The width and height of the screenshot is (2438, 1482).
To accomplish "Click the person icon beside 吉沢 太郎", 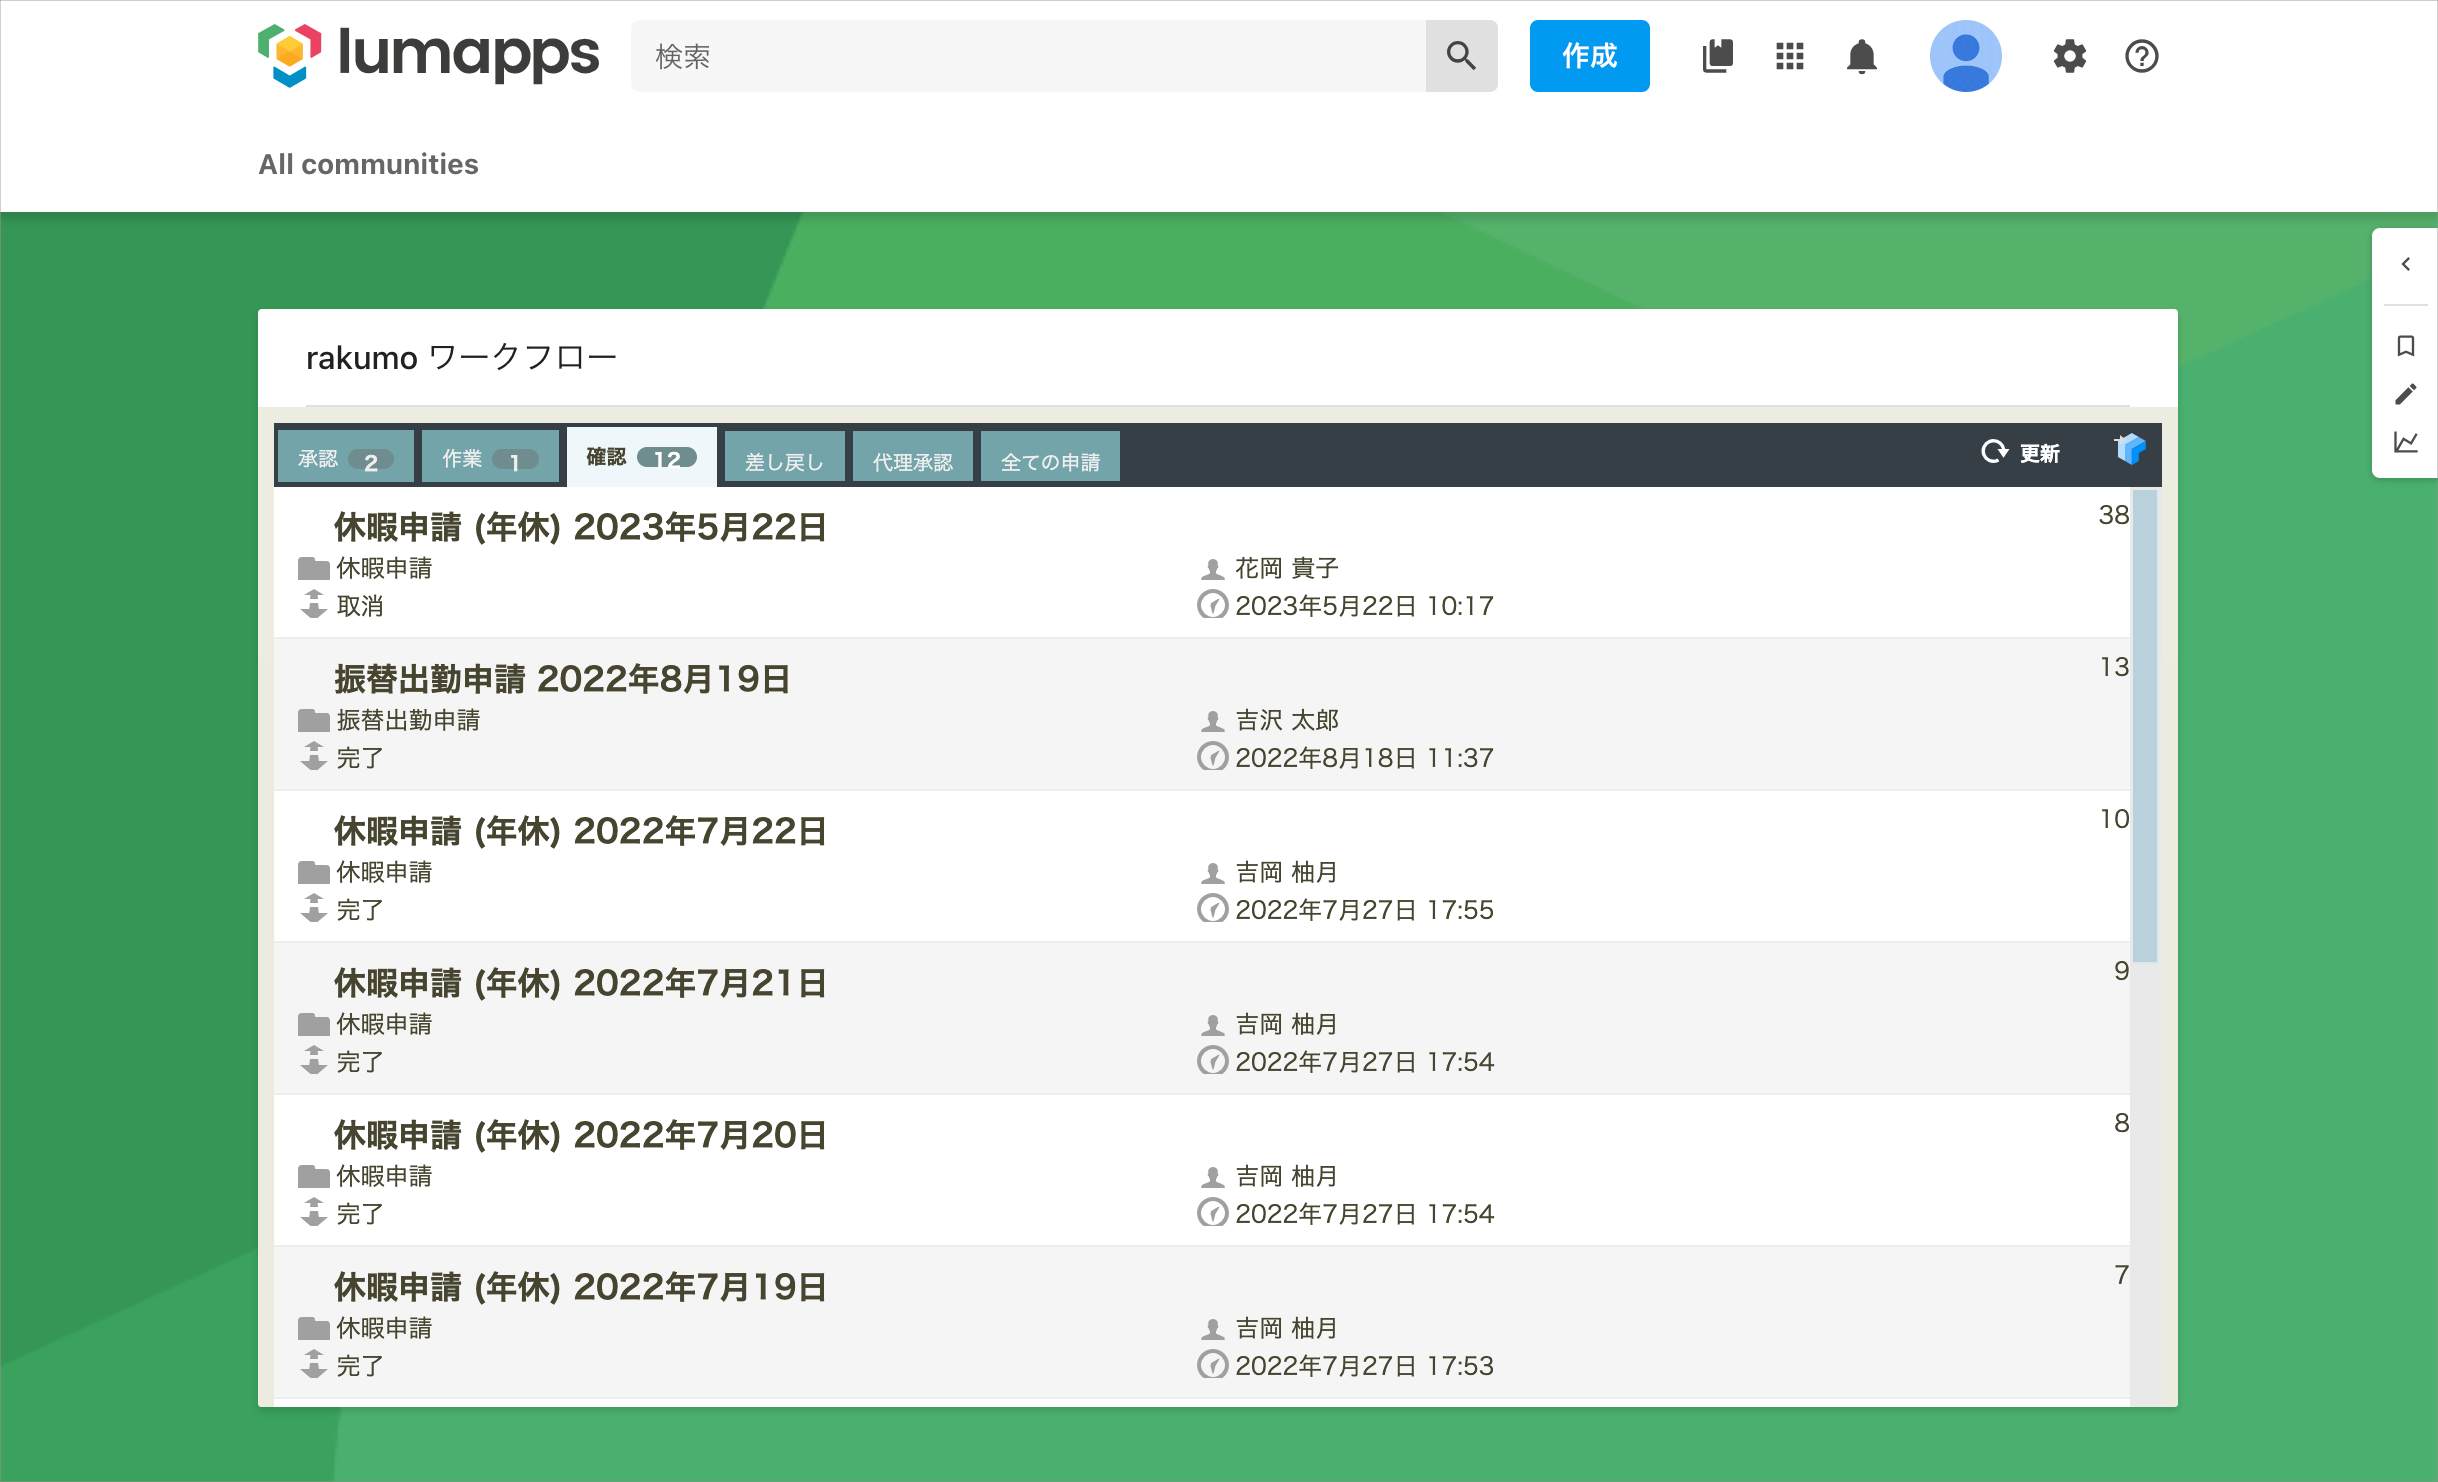I will pyautogui.click(x=1212, y=721).
